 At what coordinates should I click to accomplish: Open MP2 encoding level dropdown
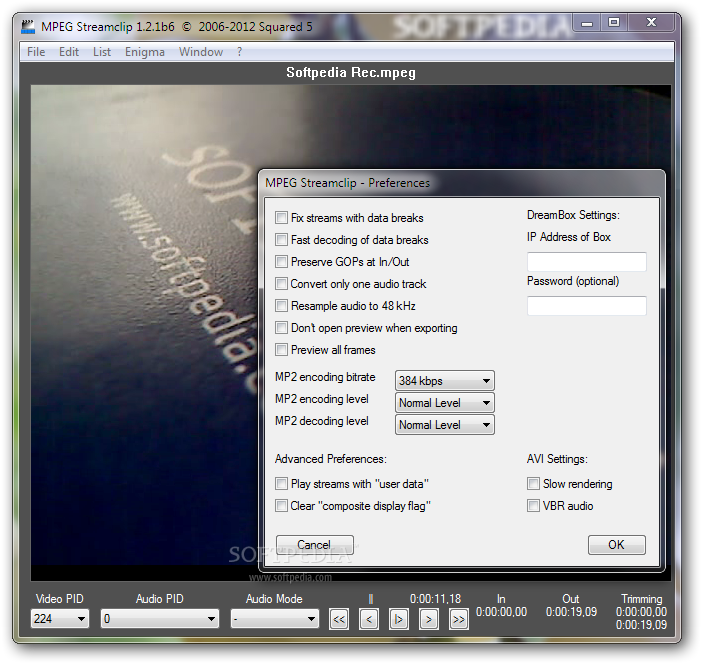(445, 403)
